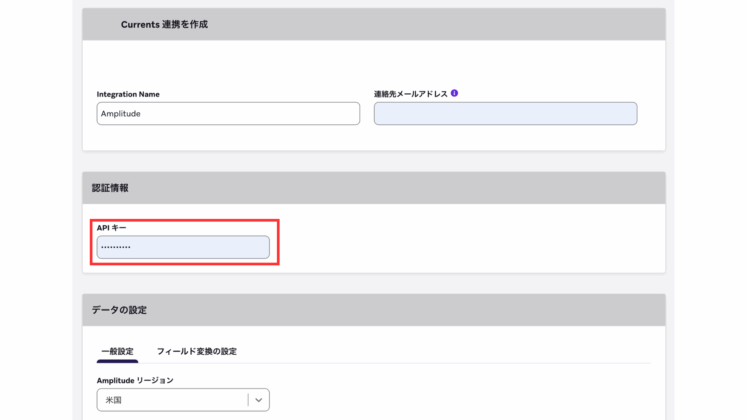Click the 認証情報 section header
This screenshot has height=420, width=747.
(110, 188)
